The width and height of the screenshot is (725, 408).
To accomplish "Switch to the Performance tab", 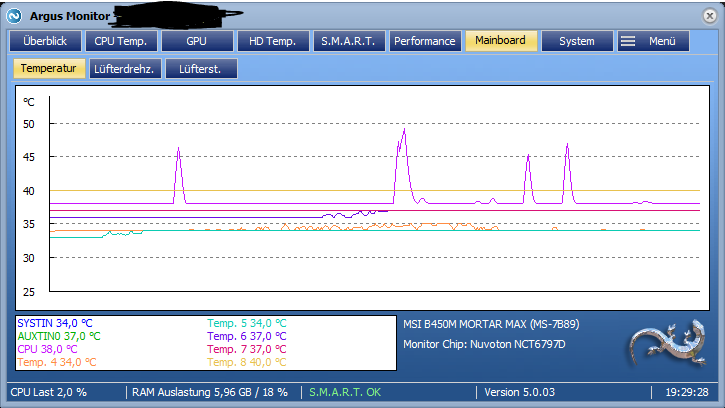I will click(425, 41).
